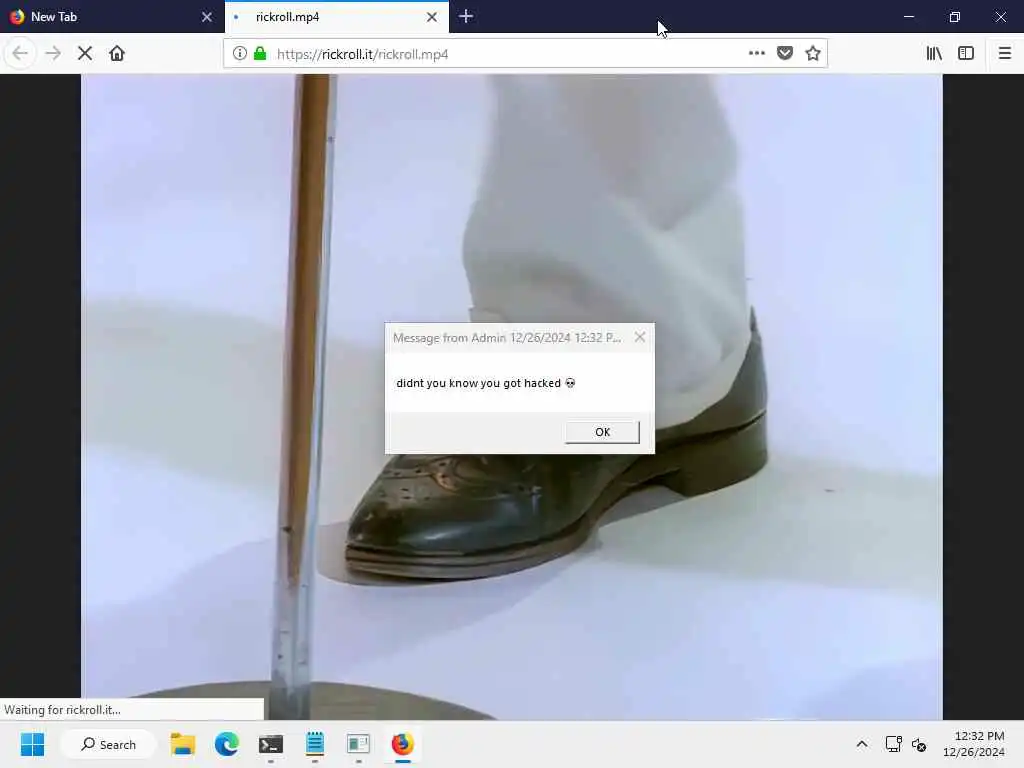This screenshot has width=1024, height=768.
Task: Open a new tab with plus button
Action: [466, 16]
